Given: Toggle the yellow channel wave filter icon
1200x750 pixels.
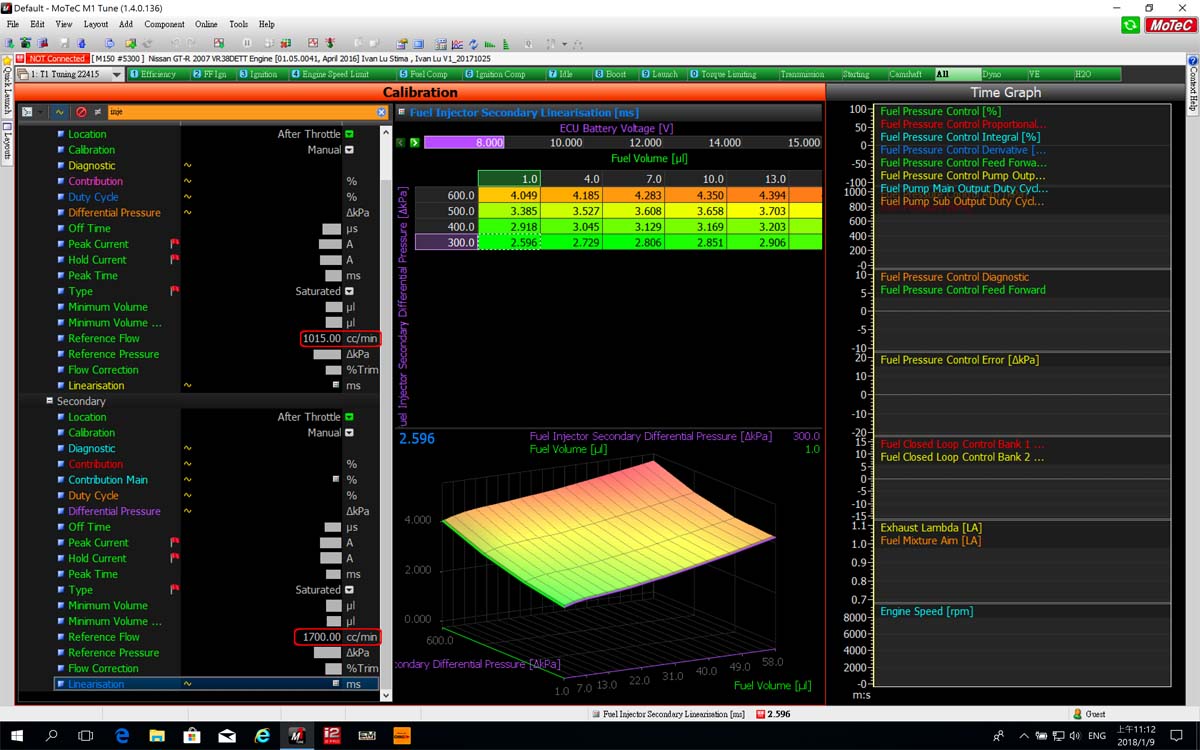Looking at the screenshot, I should pyautogui.click(x=59, y=112).
